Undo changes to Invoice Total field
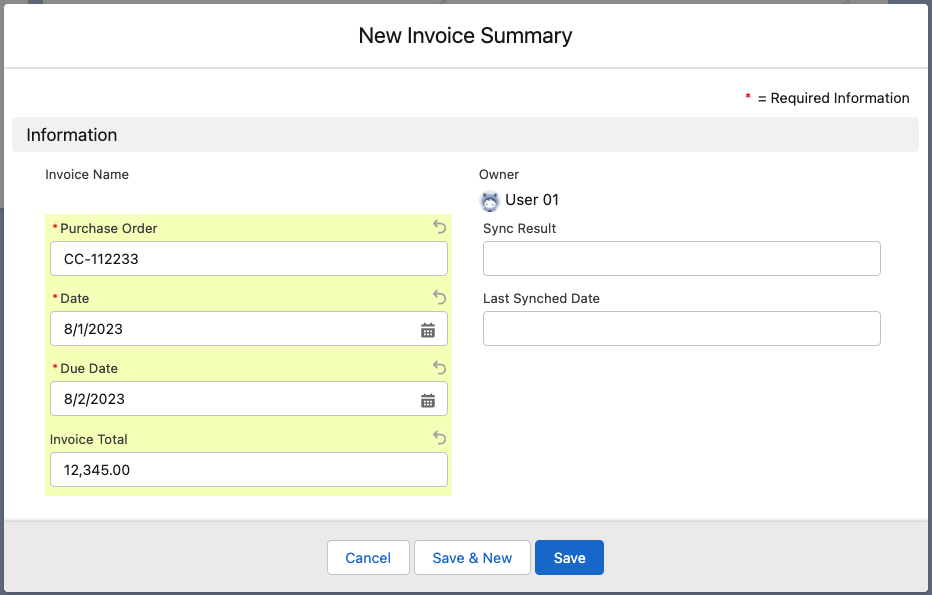This screenshot has height=595, width=932. [439, 437]
